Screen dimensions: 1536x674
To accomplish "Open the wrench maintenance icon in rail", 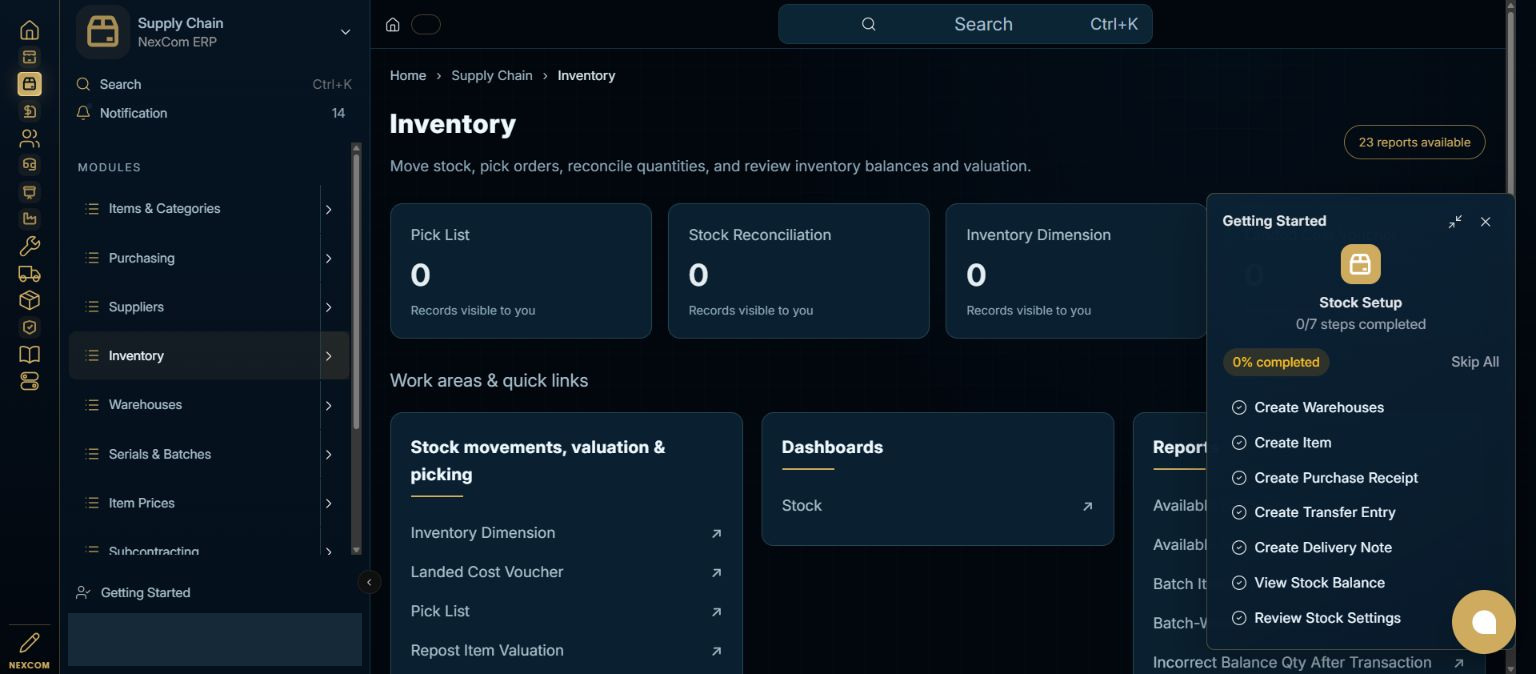I will tap(29, 246).
